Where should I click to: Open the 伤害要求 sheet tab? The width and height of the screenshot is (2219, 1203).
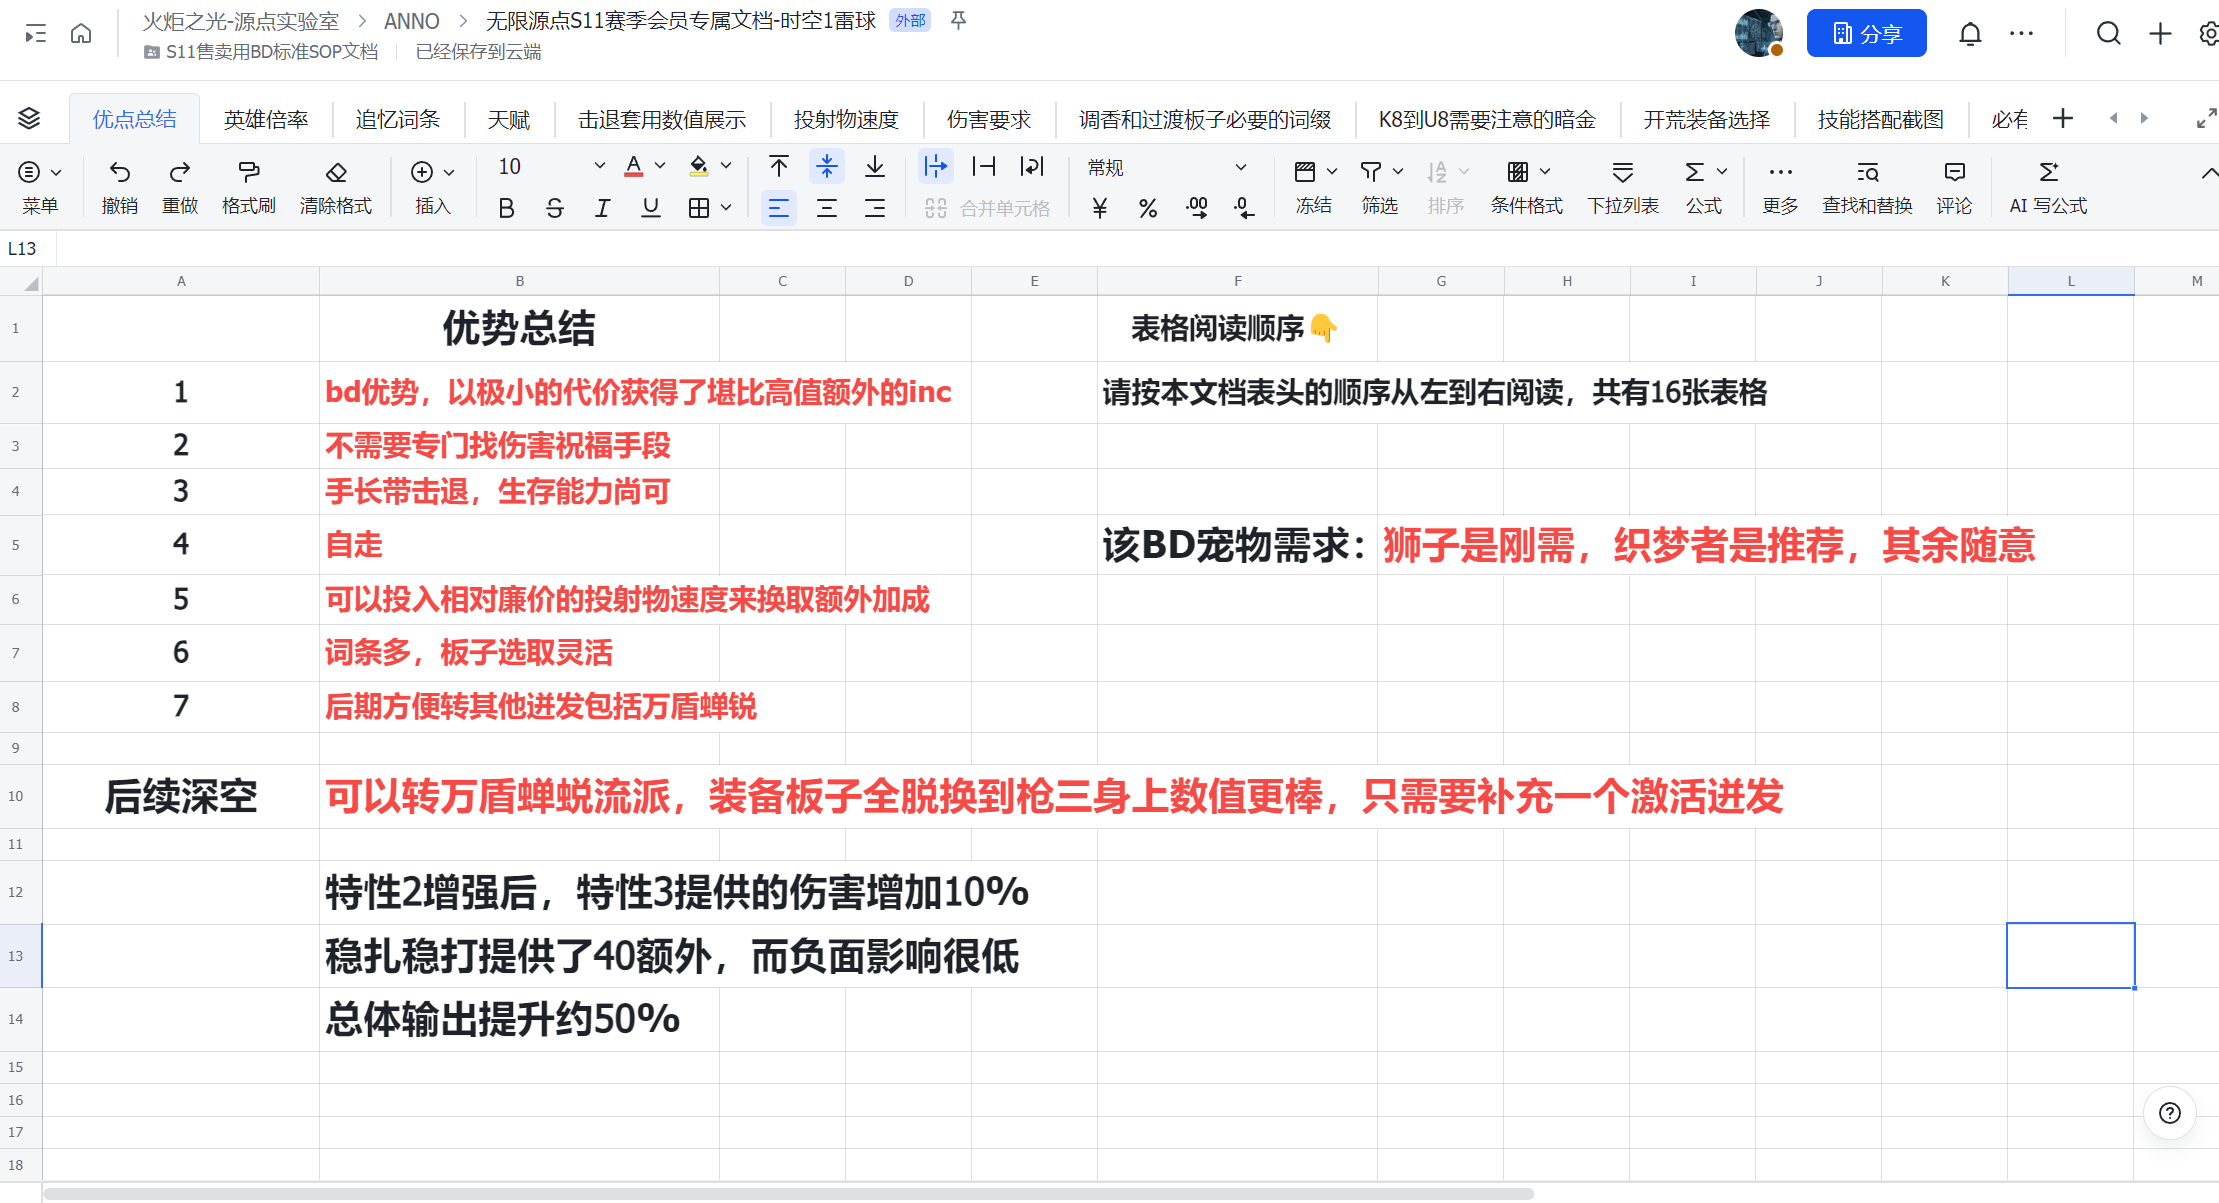pos(988,120)
